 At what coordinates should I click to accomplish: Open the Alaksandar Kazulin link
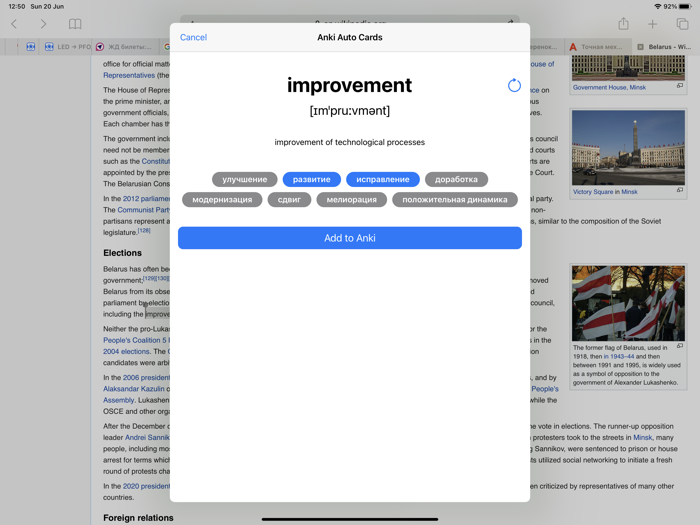click(133, 388)
